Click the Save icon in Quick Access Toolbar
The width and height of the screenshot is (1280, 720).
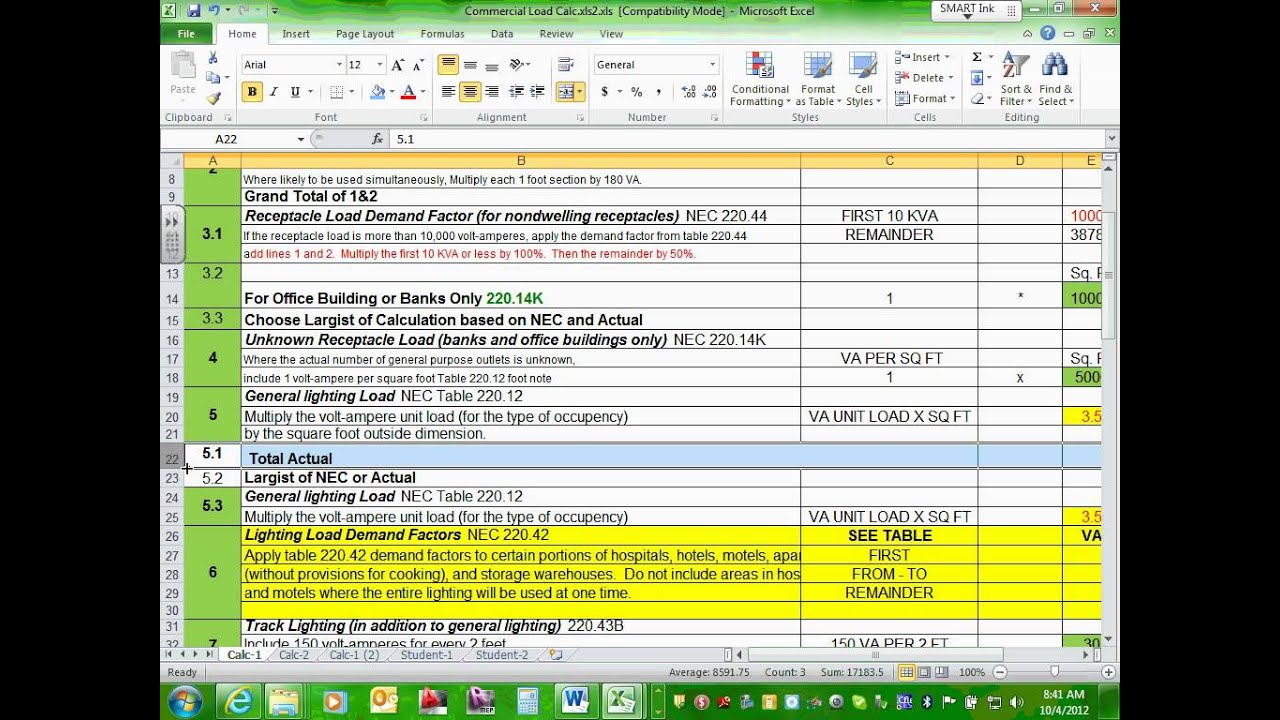[193, 10]
